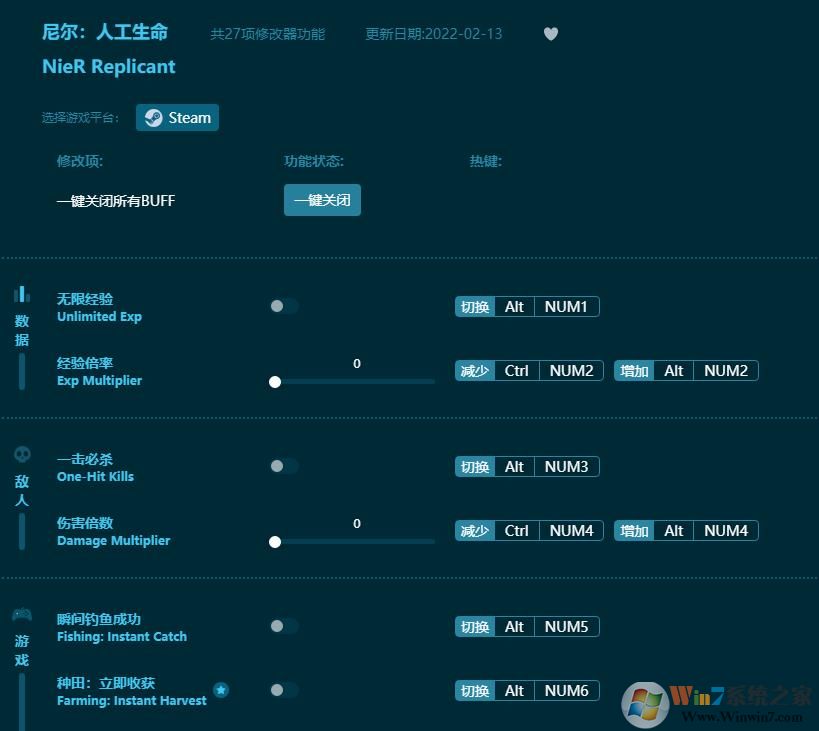Click the NUM3 hotkey label for One-Hit Kills
Image resolution: width=819 pixels, height=731 pixels.
(566, 466)
